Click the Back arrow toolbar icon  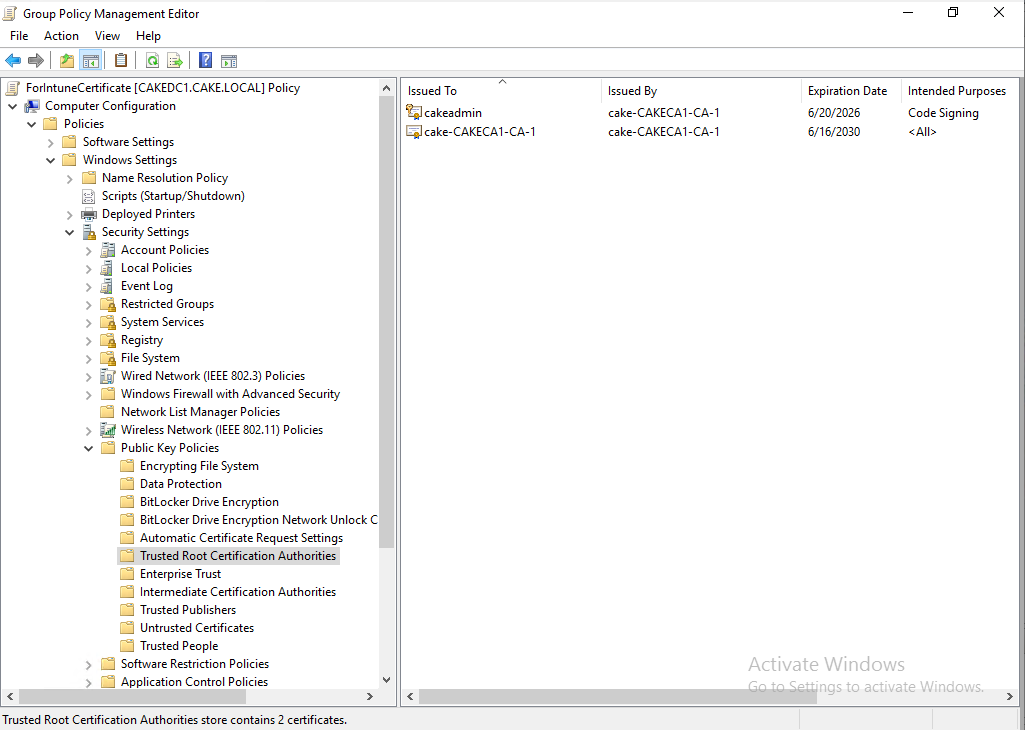(x=13, y=61)
